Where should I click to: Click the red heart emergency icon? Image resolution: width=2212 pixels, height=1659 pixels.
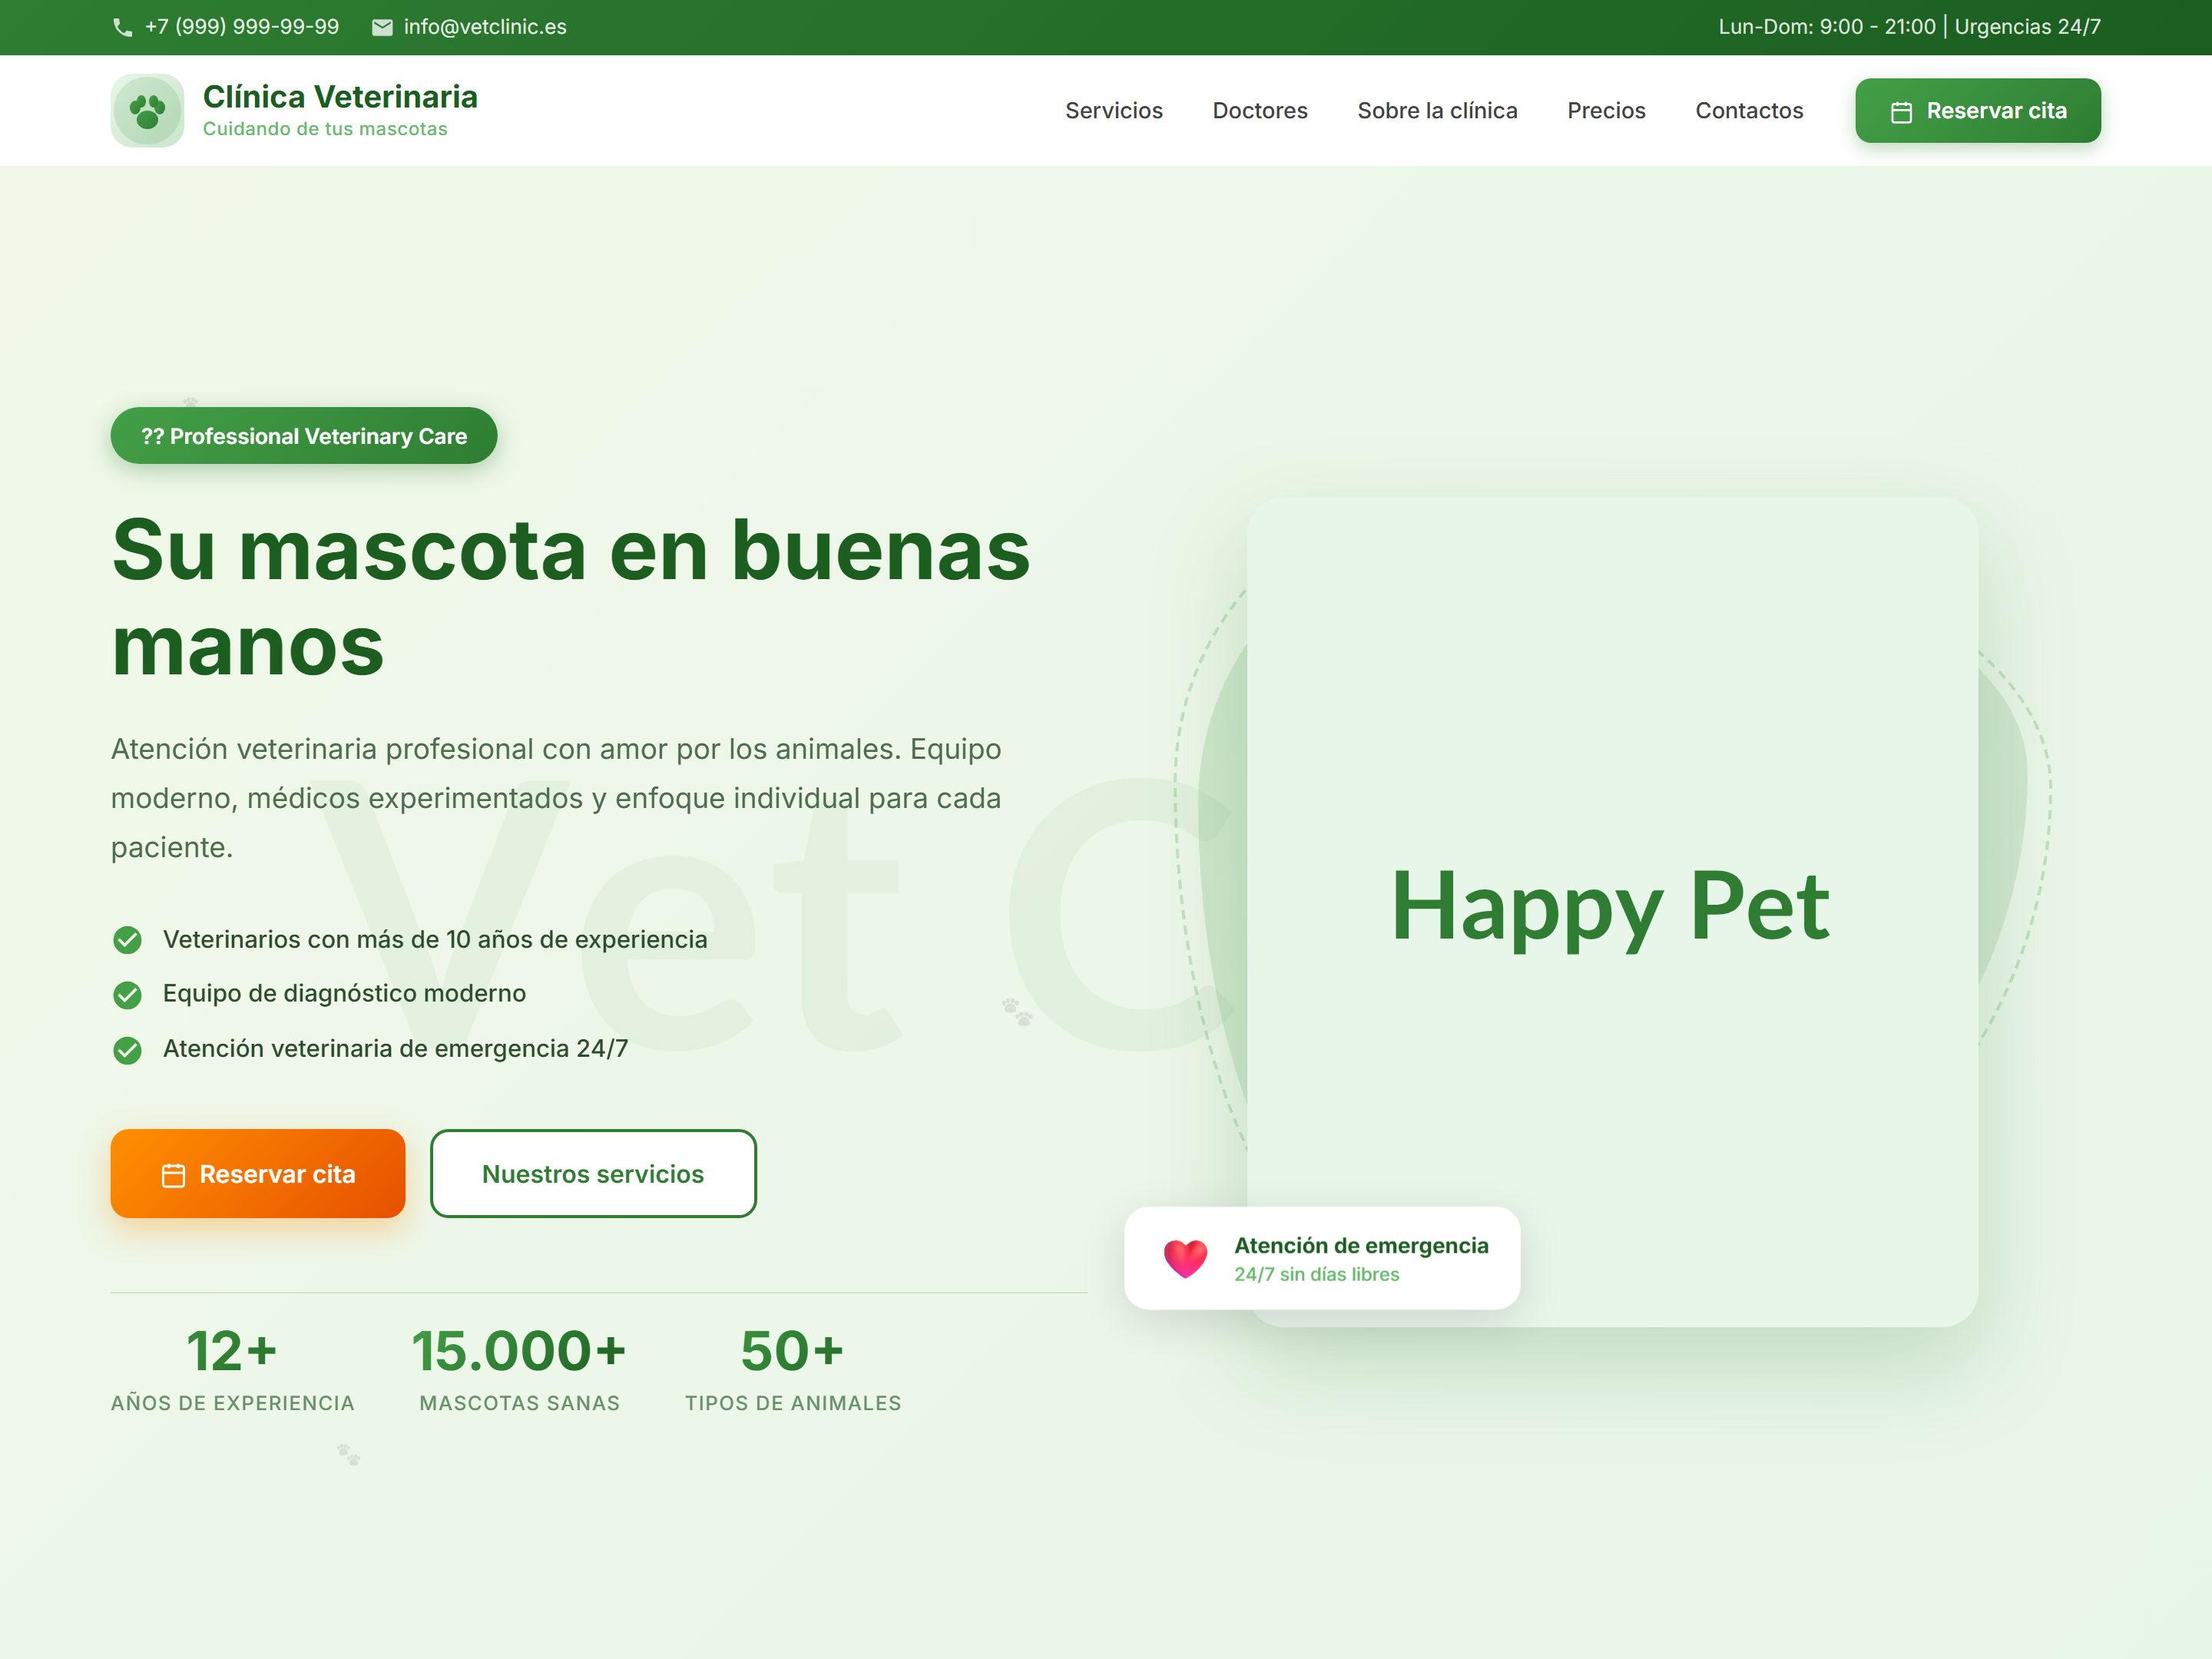(x=1185, y=1258)
